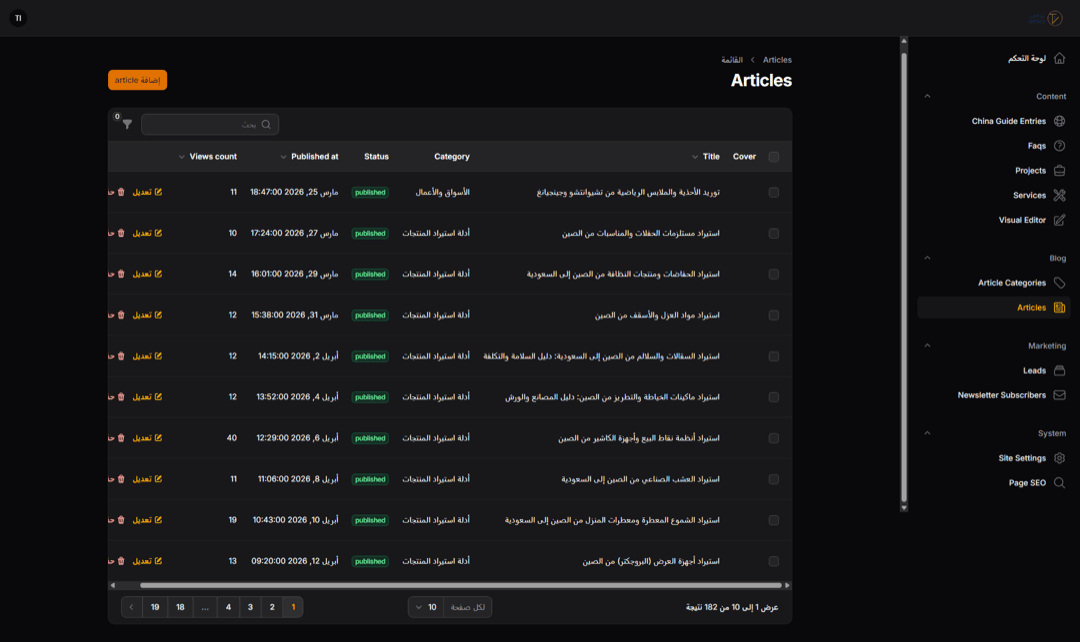The image size is (1080, 642).
Task: Go to pagination page 3
Action: pyautogui.click(x=250, y=608)
